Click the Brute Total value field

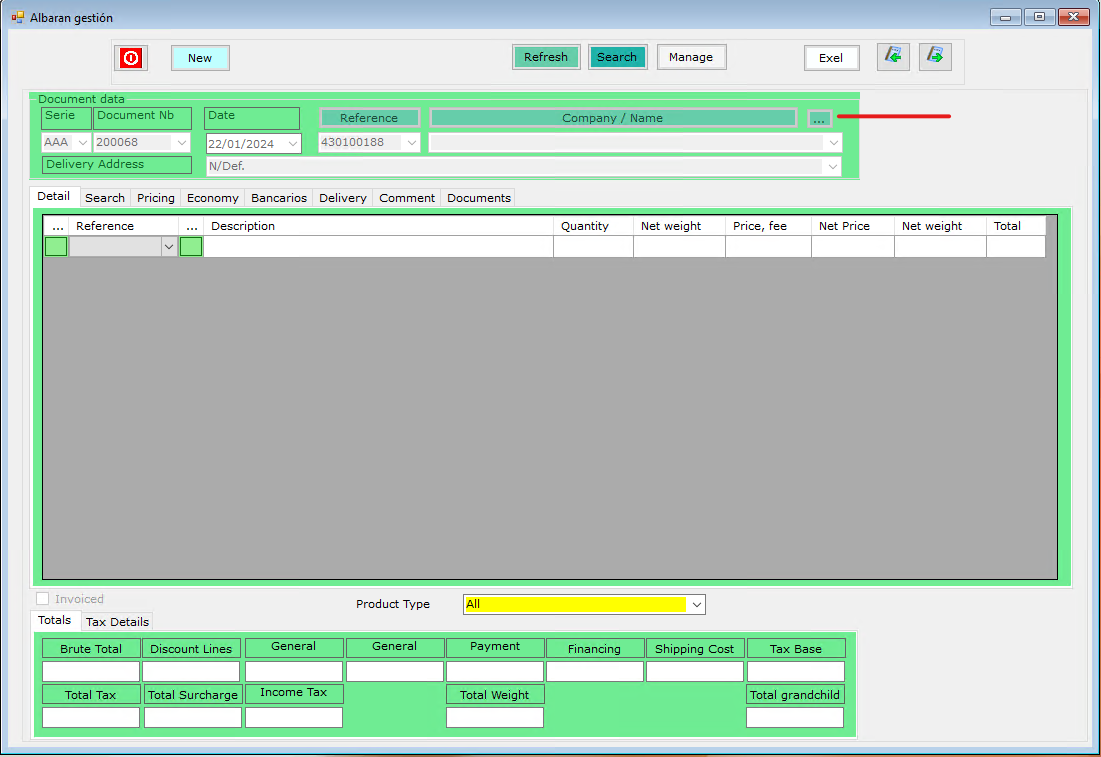[91, 671]
